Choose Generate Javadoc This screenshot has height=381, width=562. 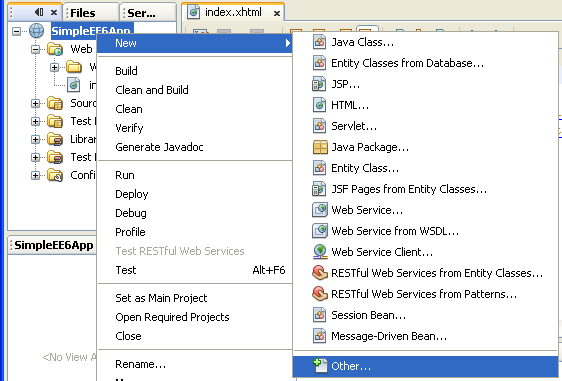tap(195, 147)
